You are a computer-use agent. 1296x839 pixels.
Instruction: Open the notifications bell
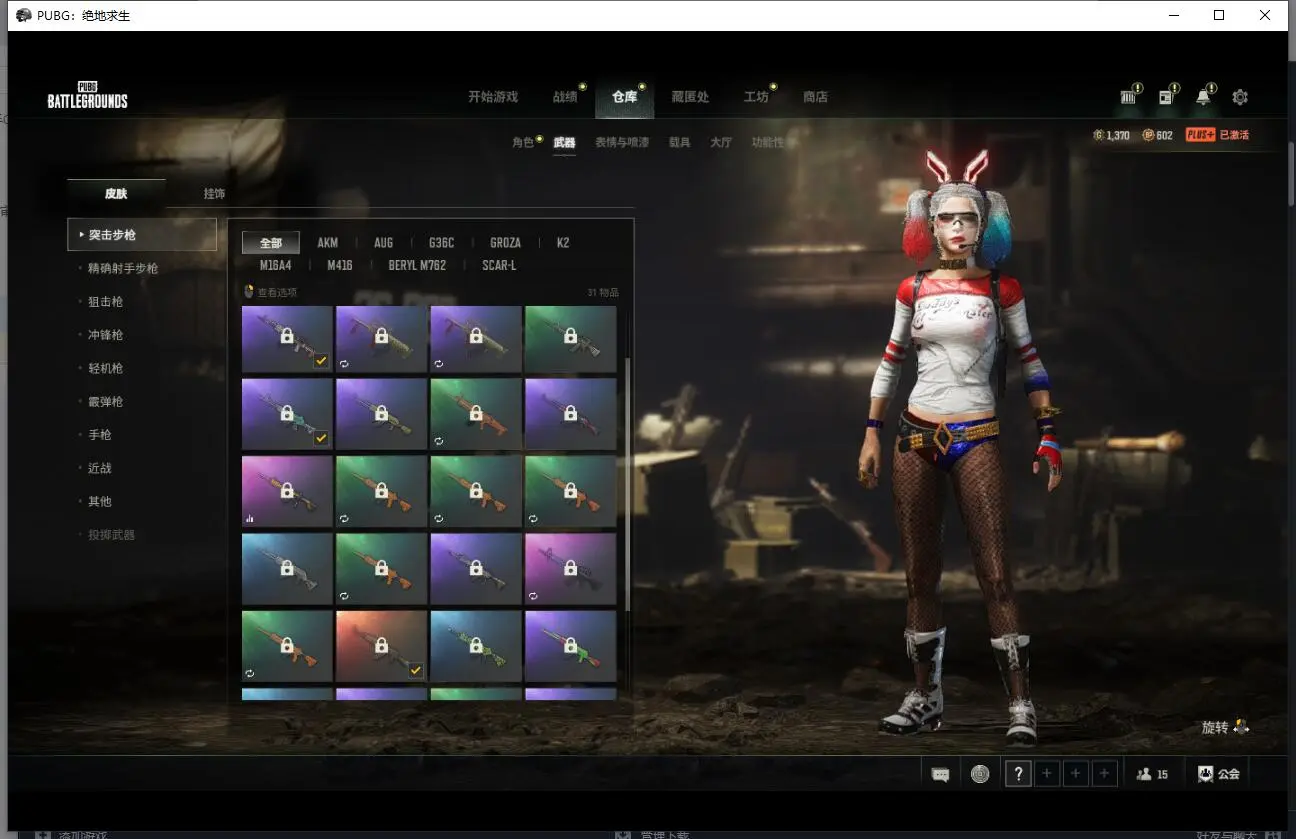(x=1203, y=97)
